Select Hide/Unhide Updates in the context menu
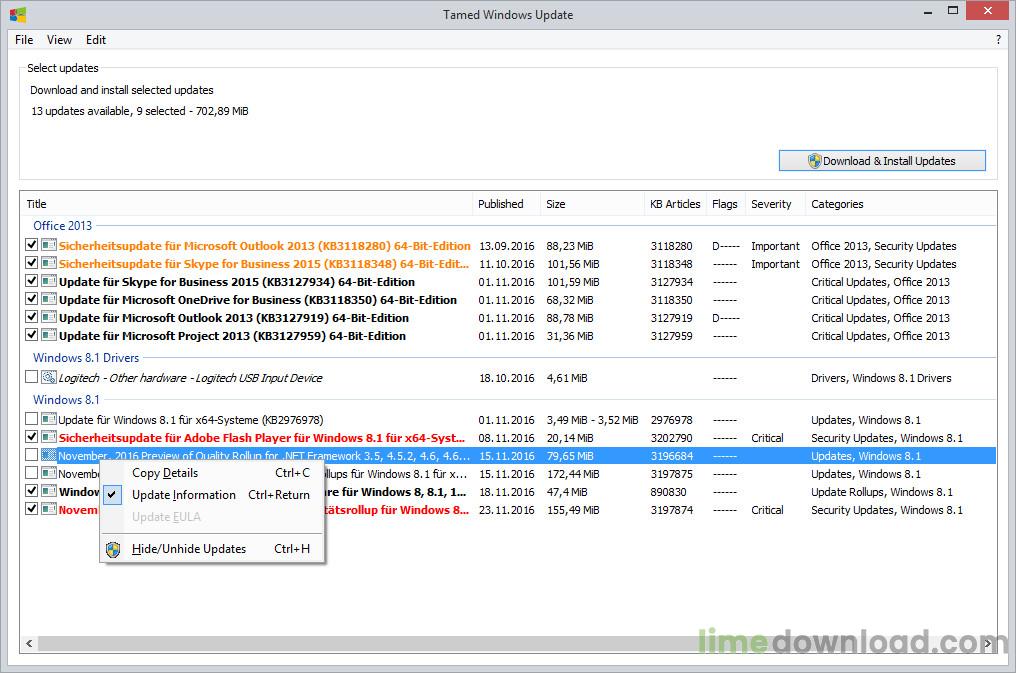 212,549
